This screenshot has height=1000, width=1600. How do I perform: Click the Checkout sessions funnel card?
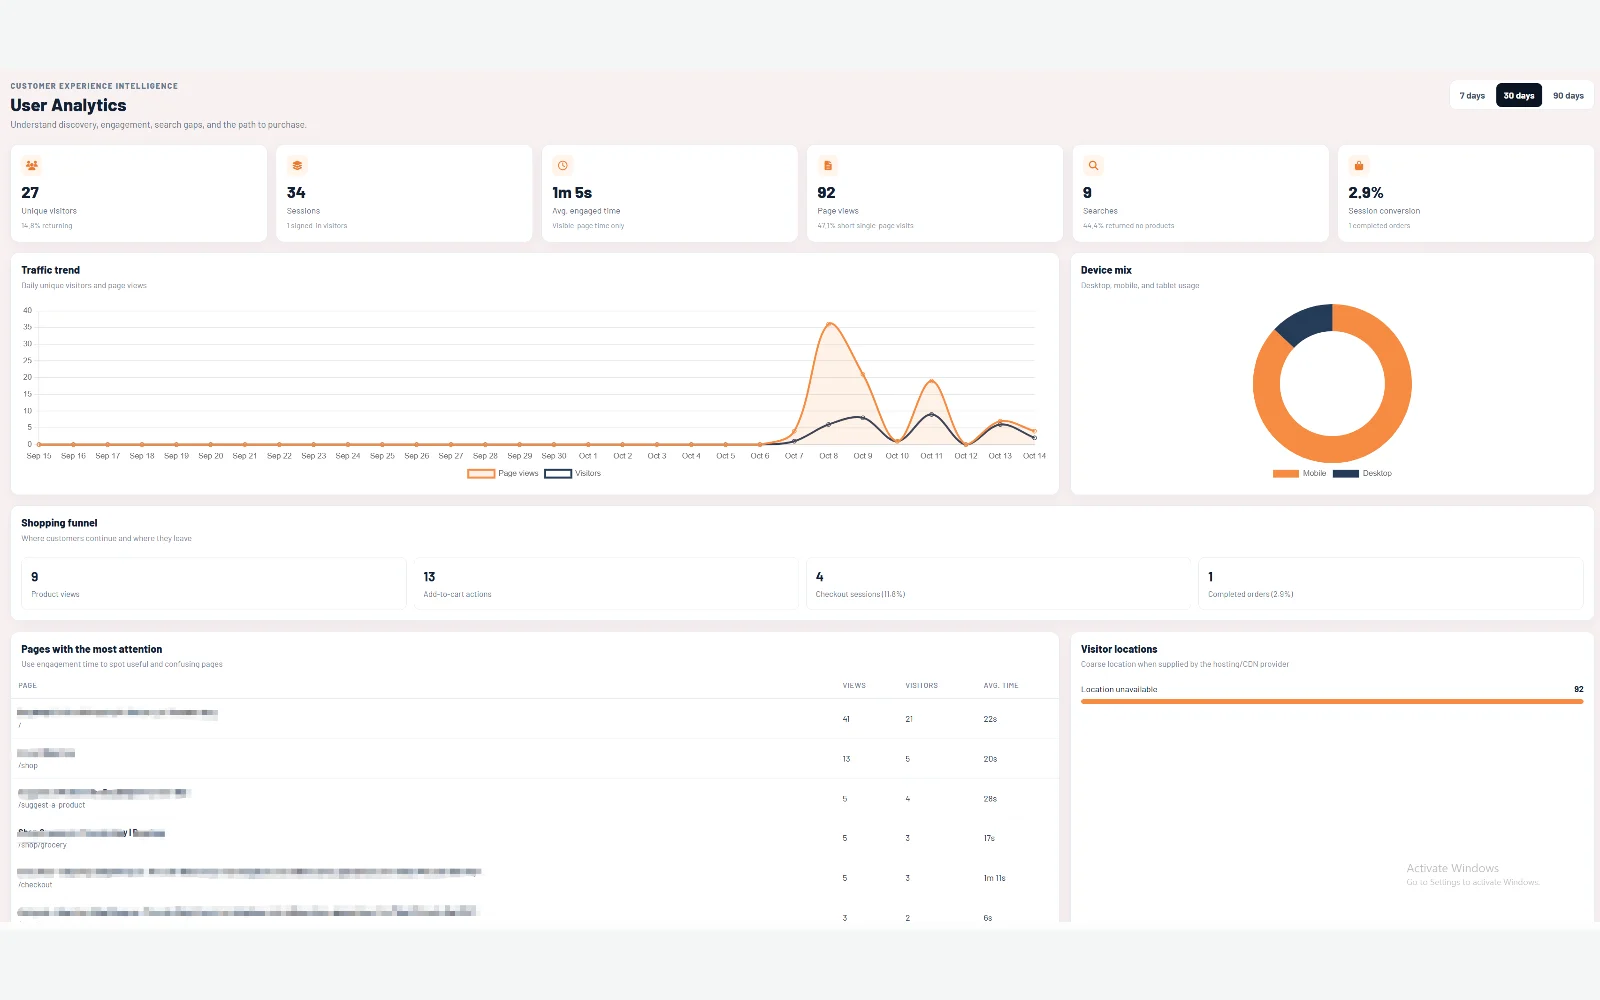(998, 584)
